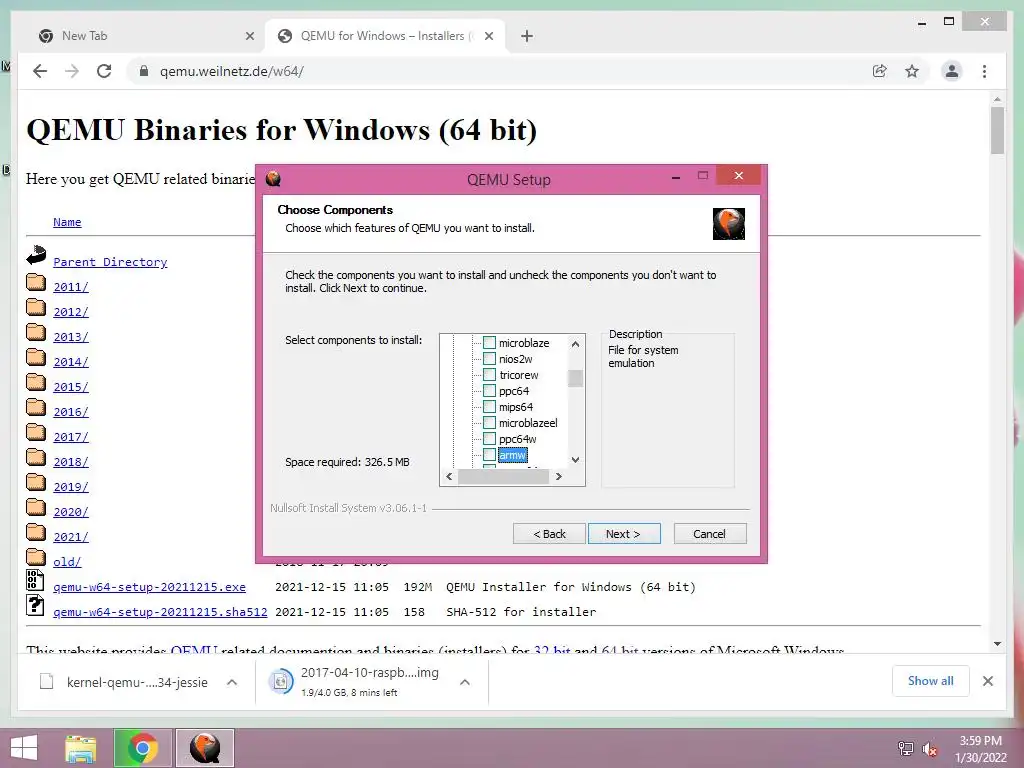Open Chrome from the taskbar
This screenshot has width=1024, height=768.
[x=142, y=748]
